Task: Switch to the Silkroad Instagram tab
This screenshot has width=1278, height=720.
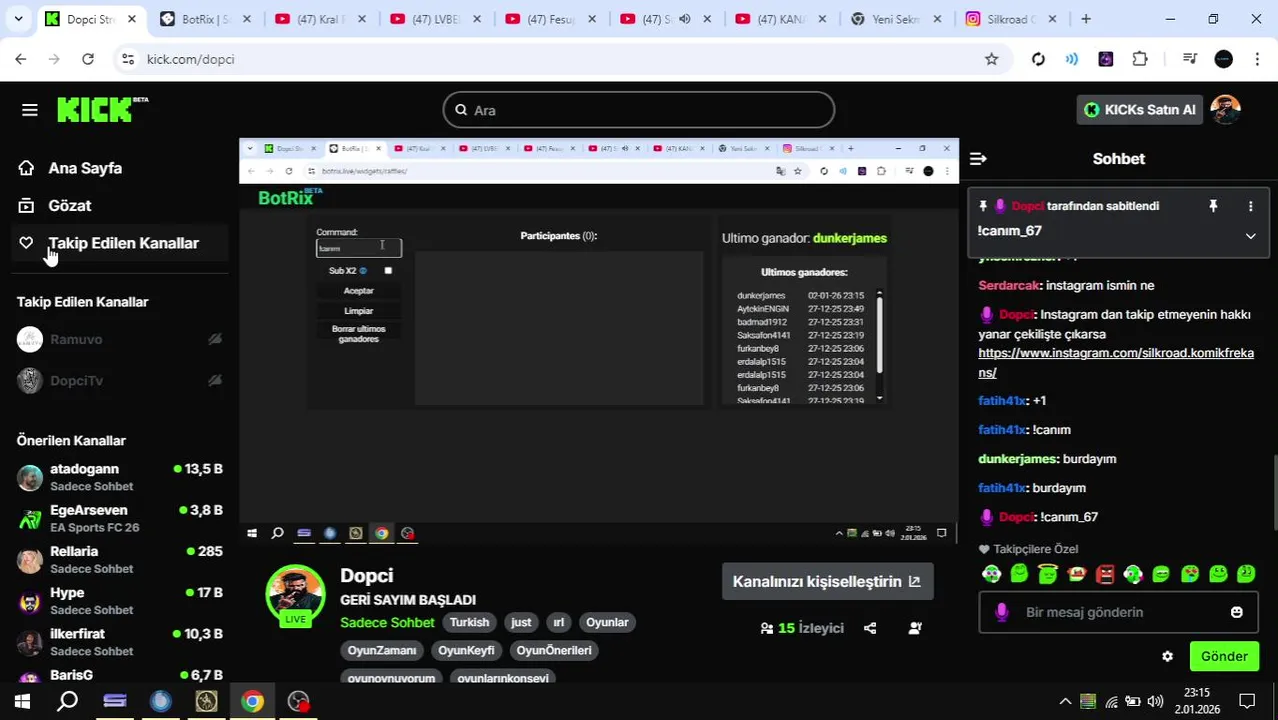Action: point(1011,19)
